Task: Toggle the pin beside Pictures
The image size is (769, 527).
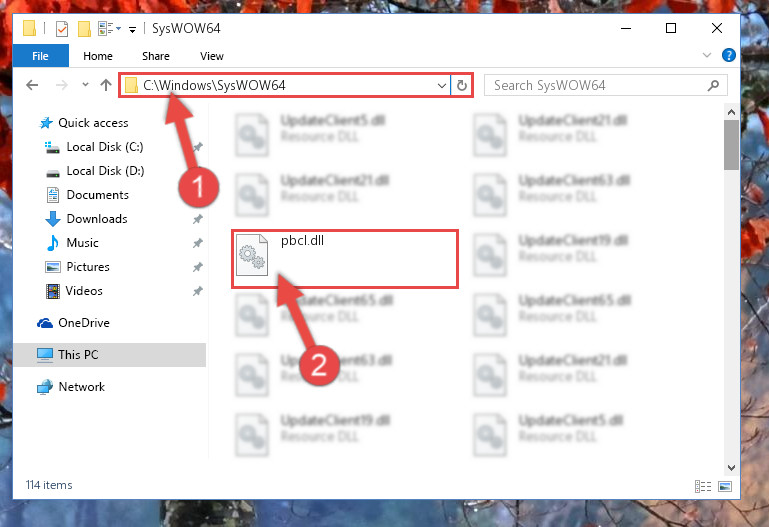Action: pos(198,267)
